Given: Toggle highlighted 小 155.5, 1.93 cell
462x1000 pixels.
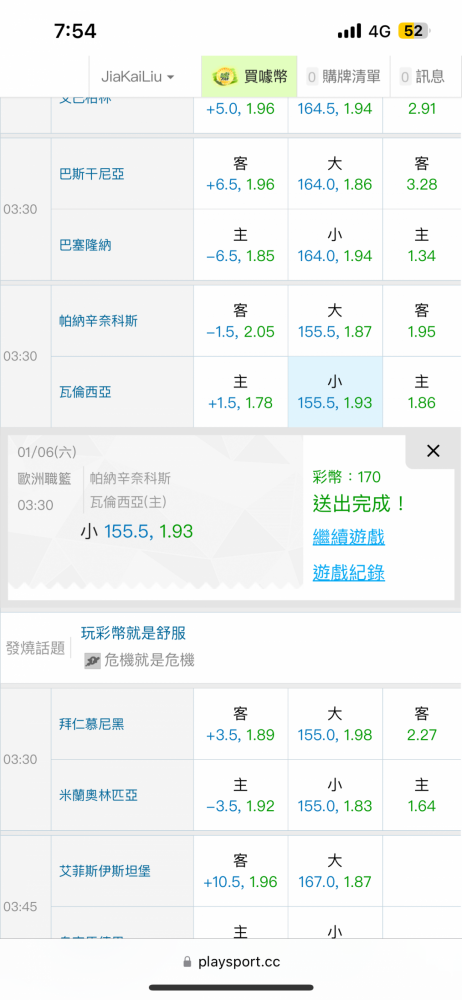Looking at the screenshot, I should [335, 392].
